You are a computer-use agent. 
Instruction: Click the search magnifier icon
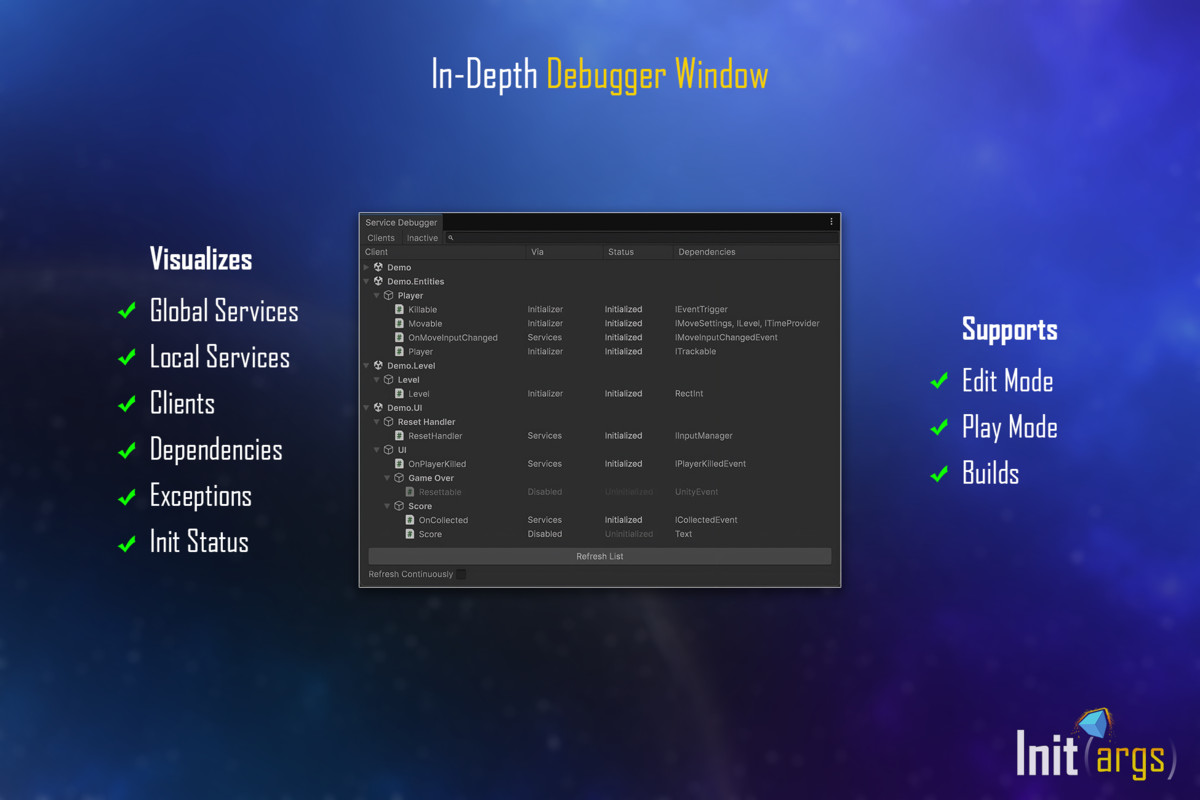[x=451, y=238]
